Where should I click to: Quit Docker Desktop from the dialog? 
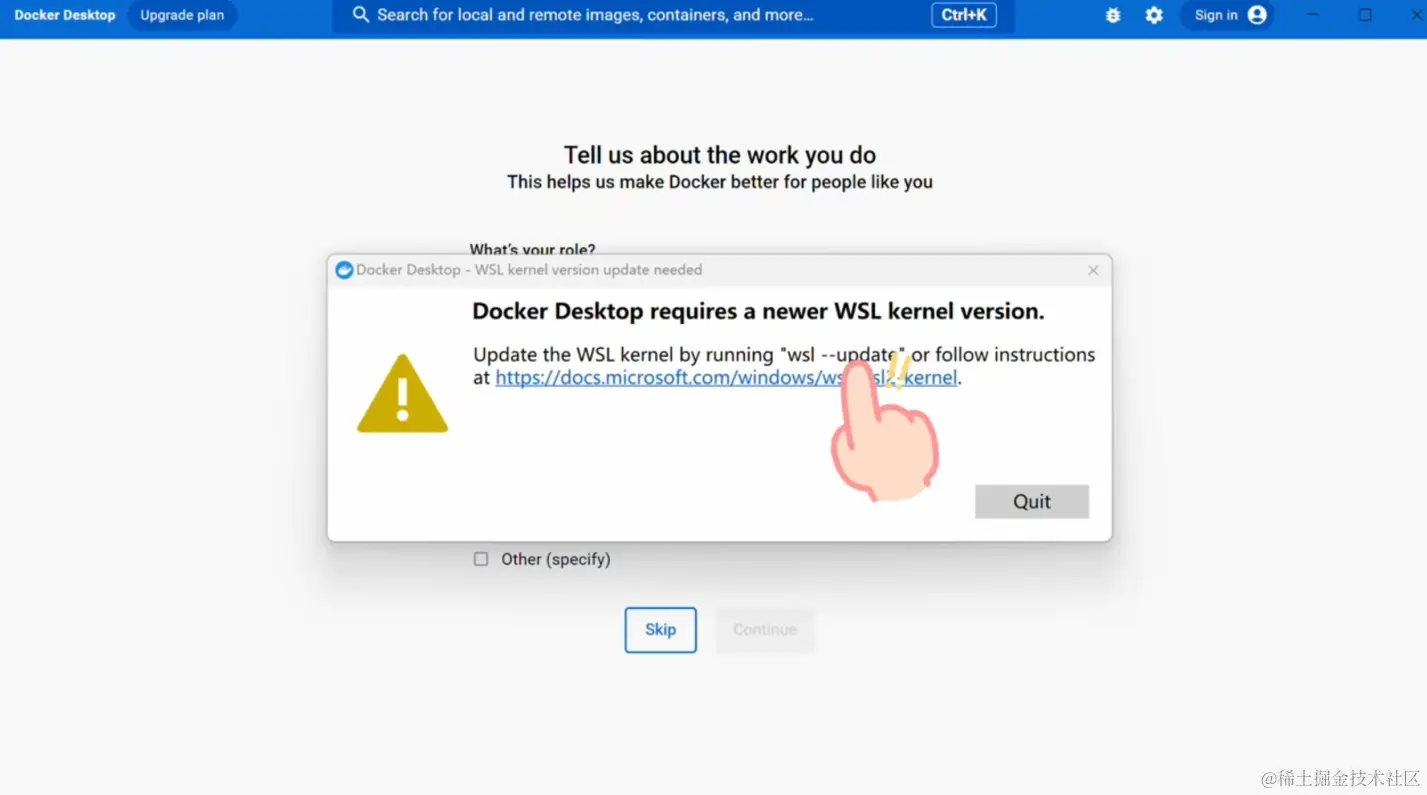tap(1032, 501)
